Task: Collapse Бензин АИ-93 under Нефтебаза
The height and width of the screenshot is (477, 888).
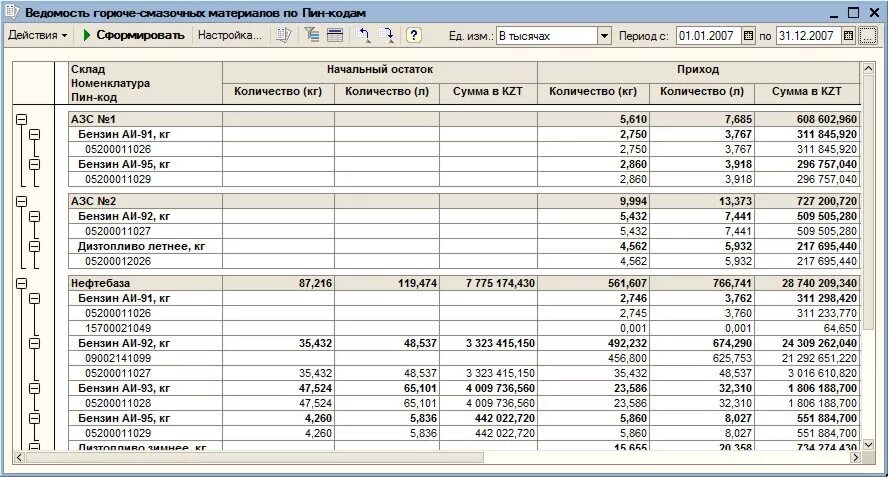Action: 35,388
